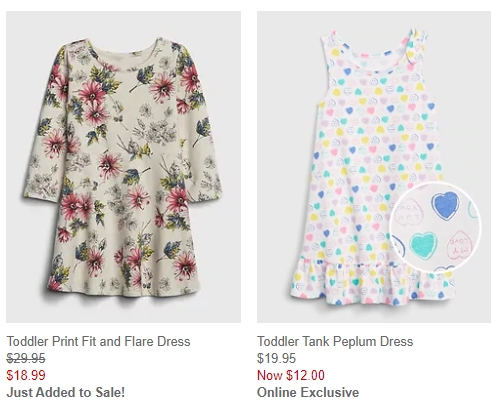Click the Toddler Print Fit and Flare Dress title
Screen dimensions: 501x409
pyautogui.click(x=98, y=341)
